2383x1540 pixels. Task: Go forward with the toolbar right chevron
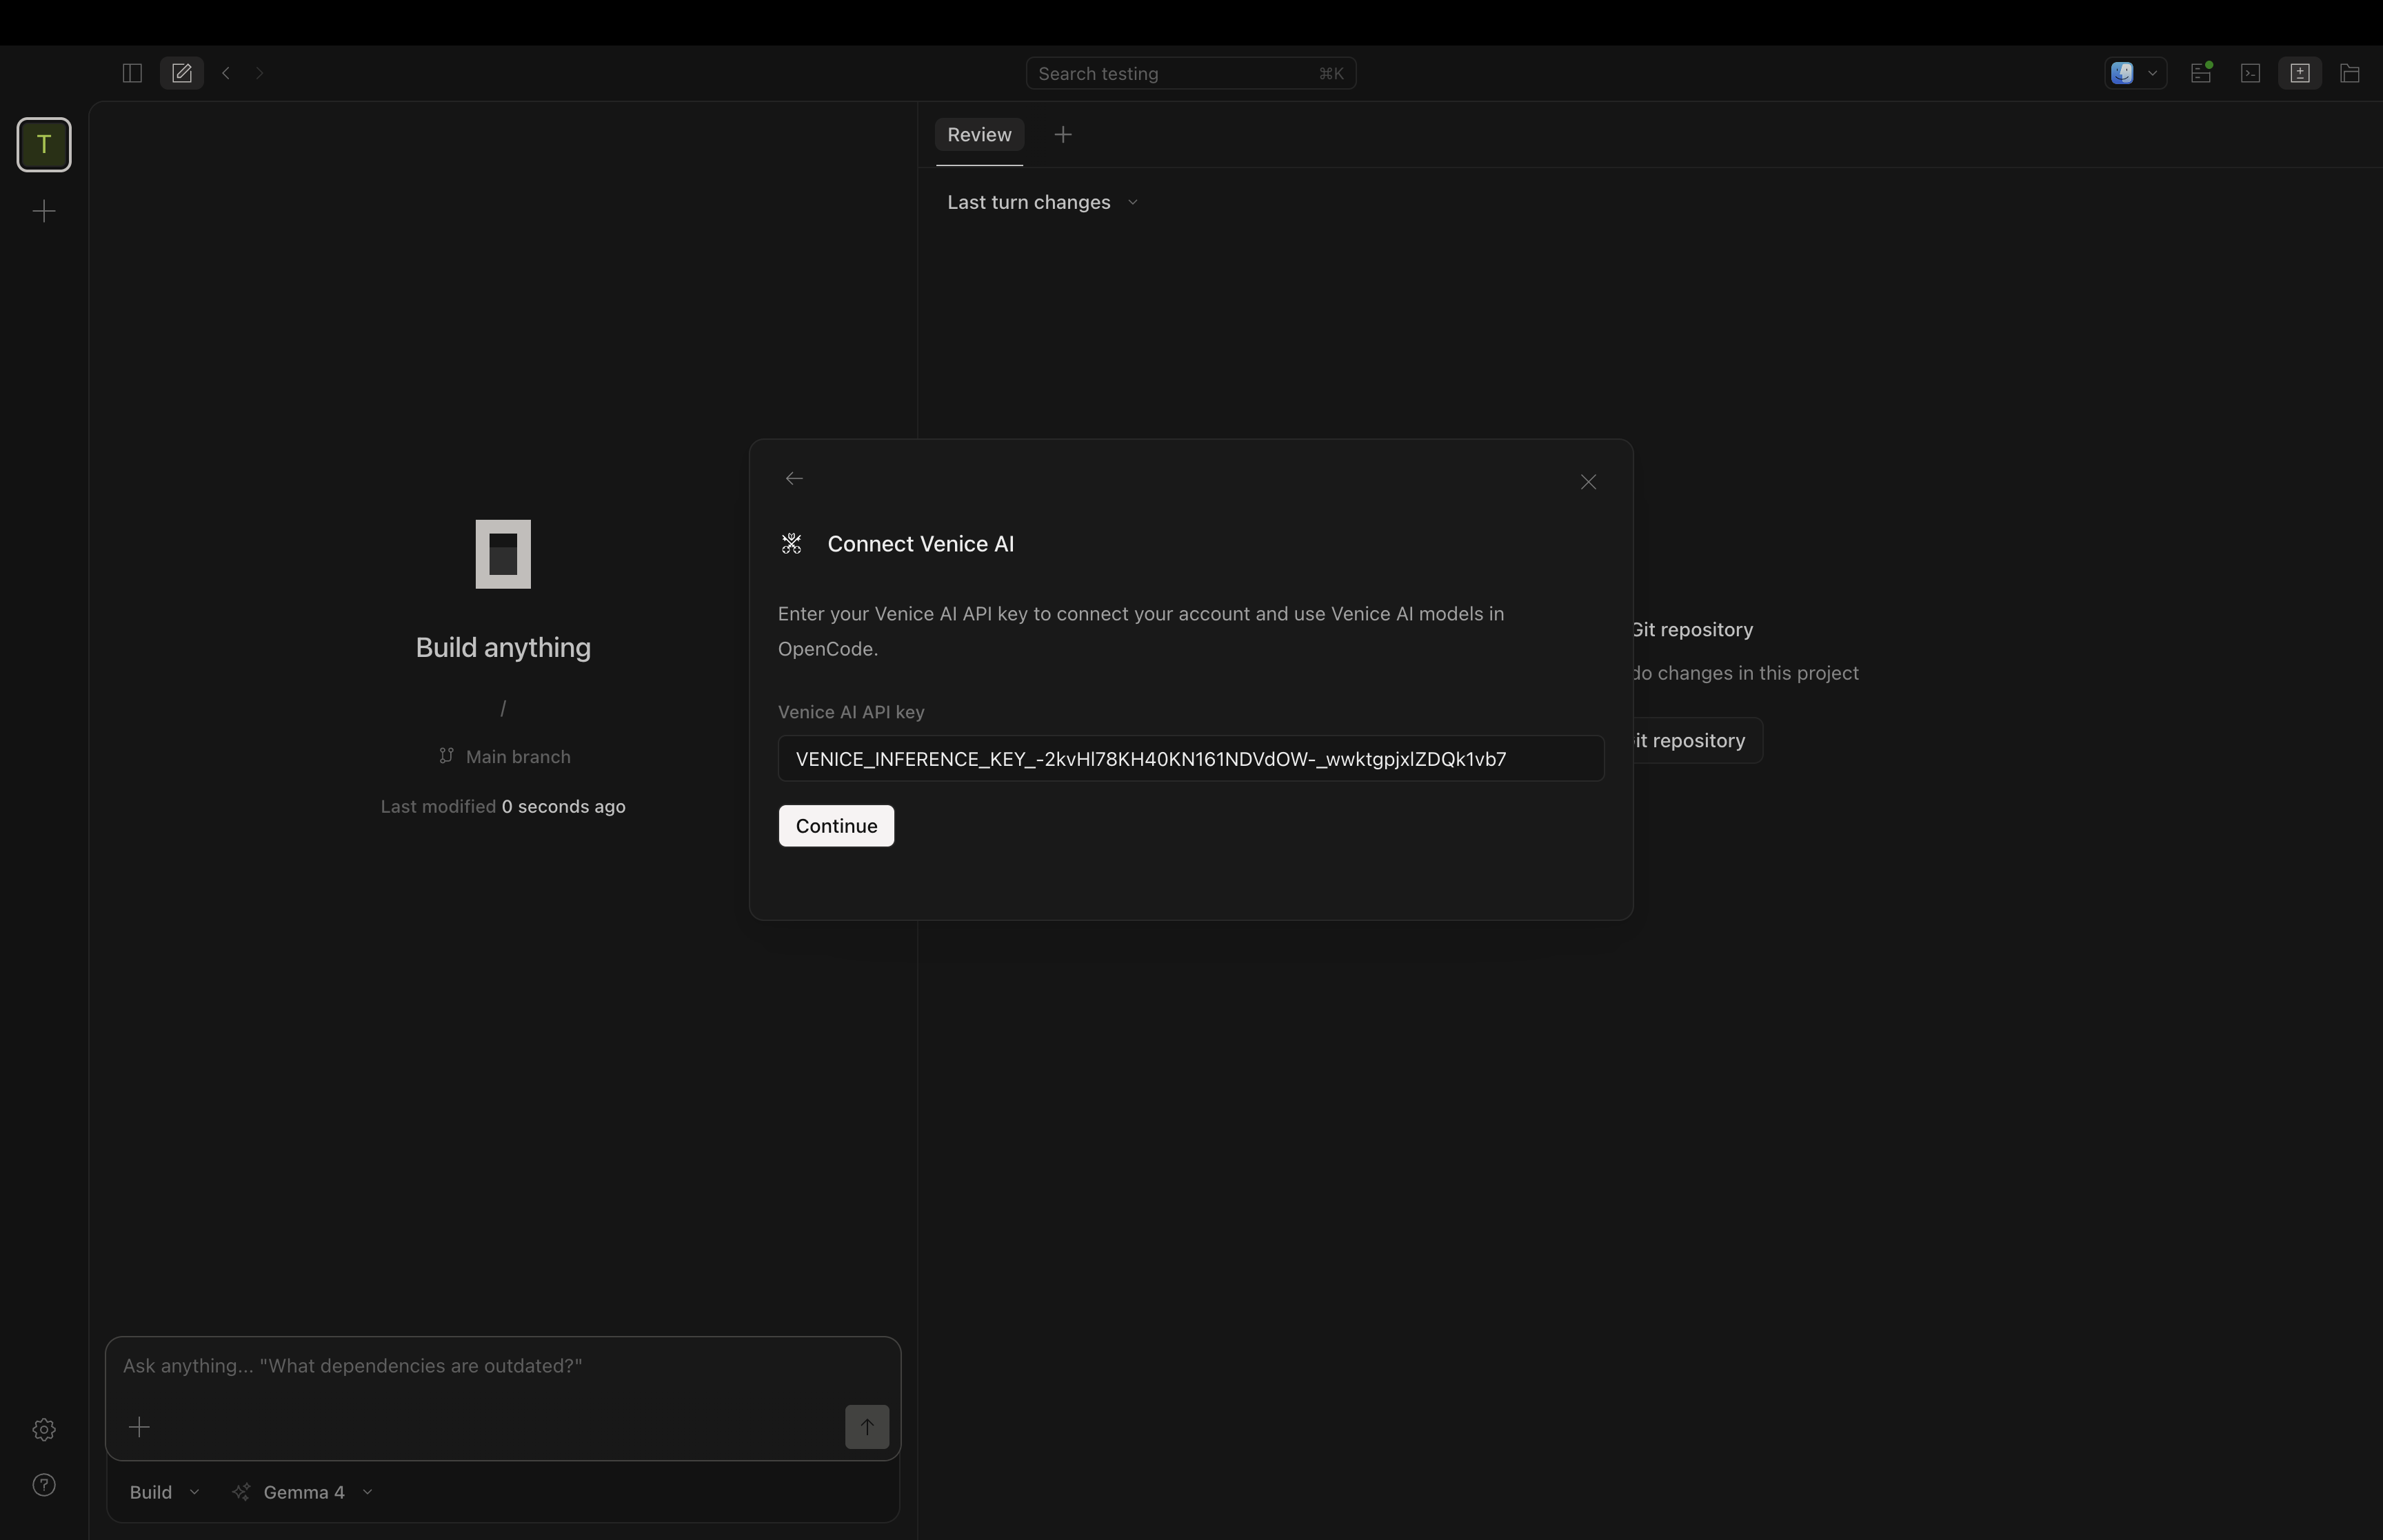click(x=260, y=73)
